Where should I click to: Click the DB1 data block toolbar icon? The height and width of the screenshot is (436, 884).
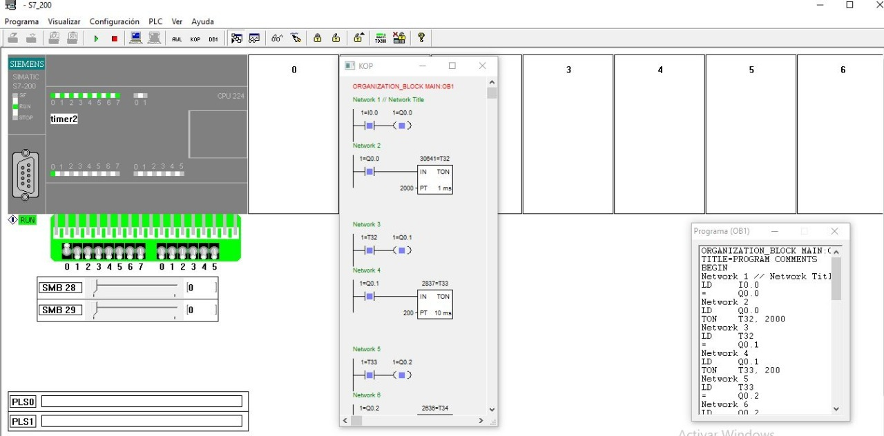[x=213, y=38]
